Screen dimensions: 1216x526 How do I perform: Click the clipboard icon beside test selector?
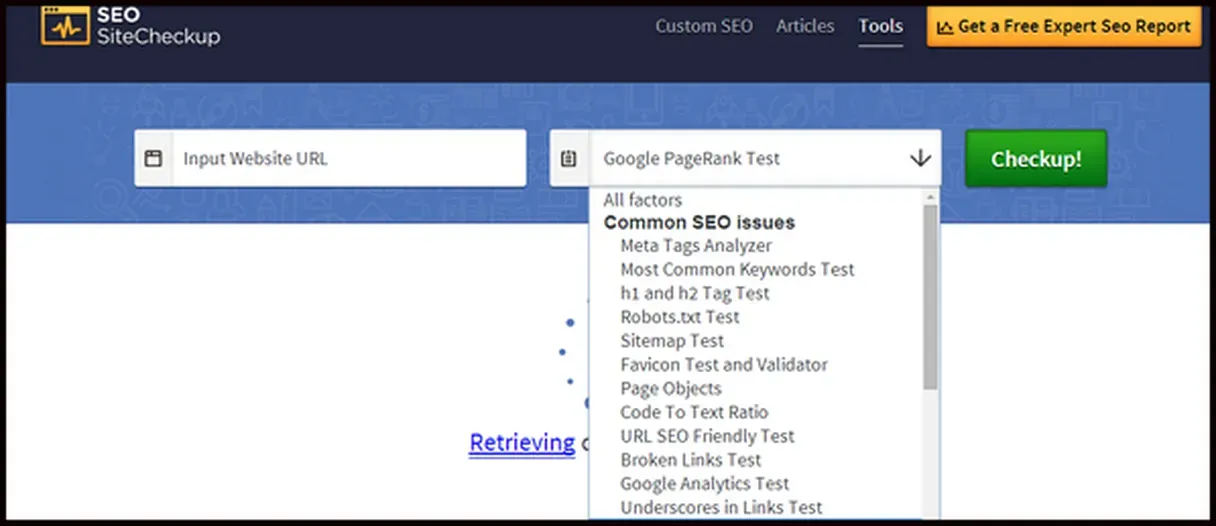[569, 158]
